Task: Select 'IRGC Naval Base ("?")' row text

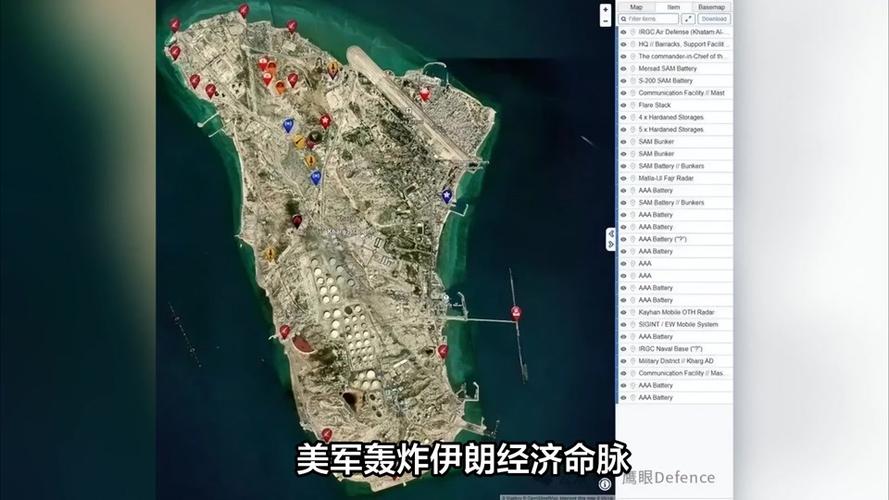Action: click(x=670, y=349)
